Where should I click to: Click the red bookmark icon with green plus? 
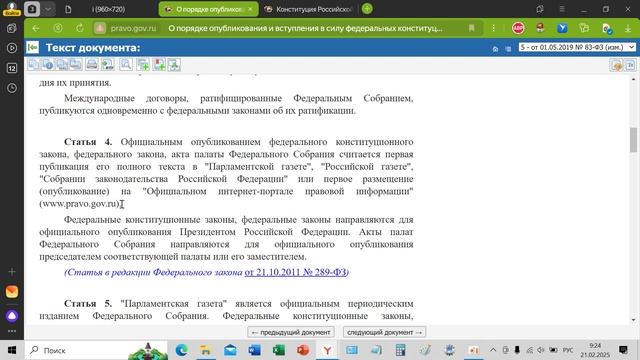[x=158, y=64]
